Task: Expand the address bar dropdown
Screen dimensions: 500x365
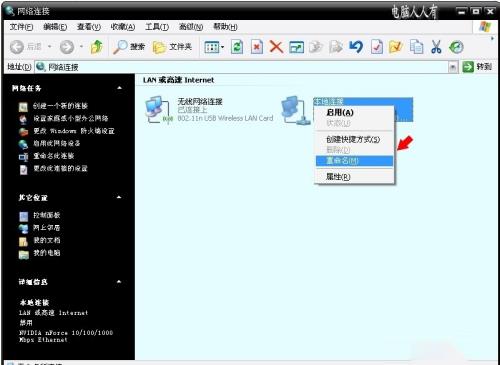Action: pyautogui.click(x=452, y=67)
